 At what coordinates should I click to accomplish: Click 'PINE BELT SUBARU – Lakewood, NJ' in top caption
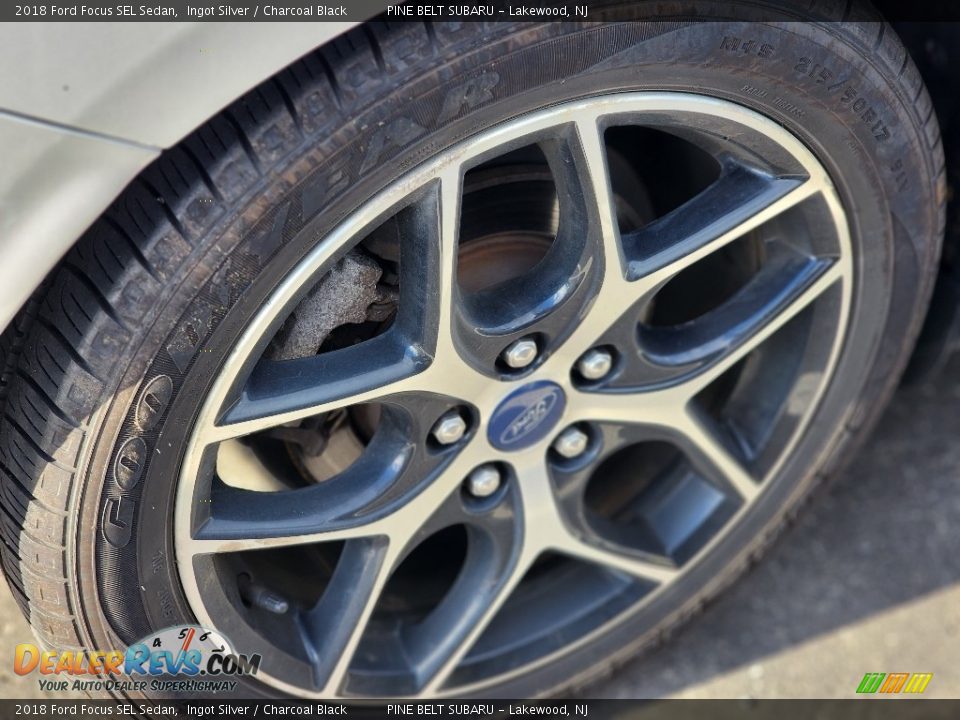tap(487, 10)
